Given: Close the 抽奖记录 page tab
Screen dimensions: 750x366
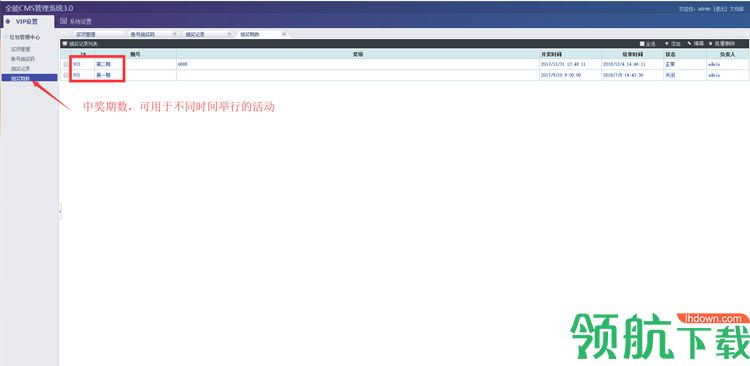Looking at the screenshot, I should point(229,34).
